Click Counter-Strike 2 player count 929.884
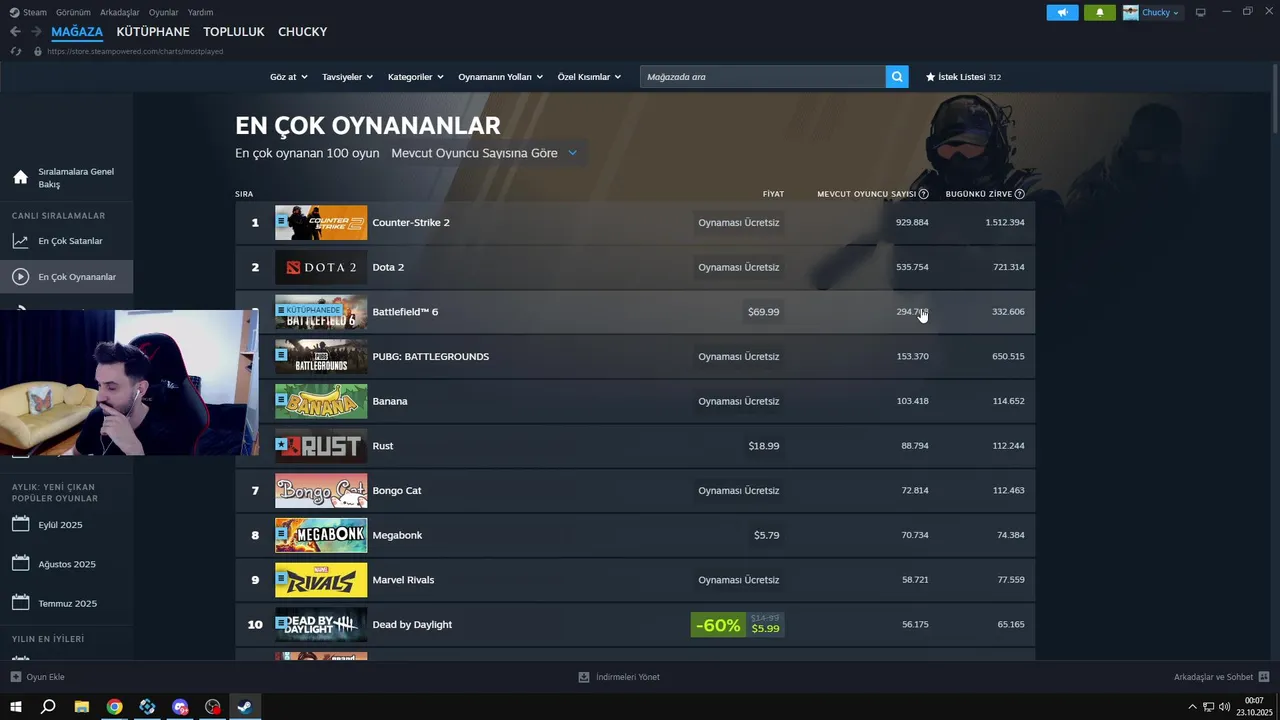Image resolution: width=1280 pixels, height=720 pixels. tap(912, 222)
